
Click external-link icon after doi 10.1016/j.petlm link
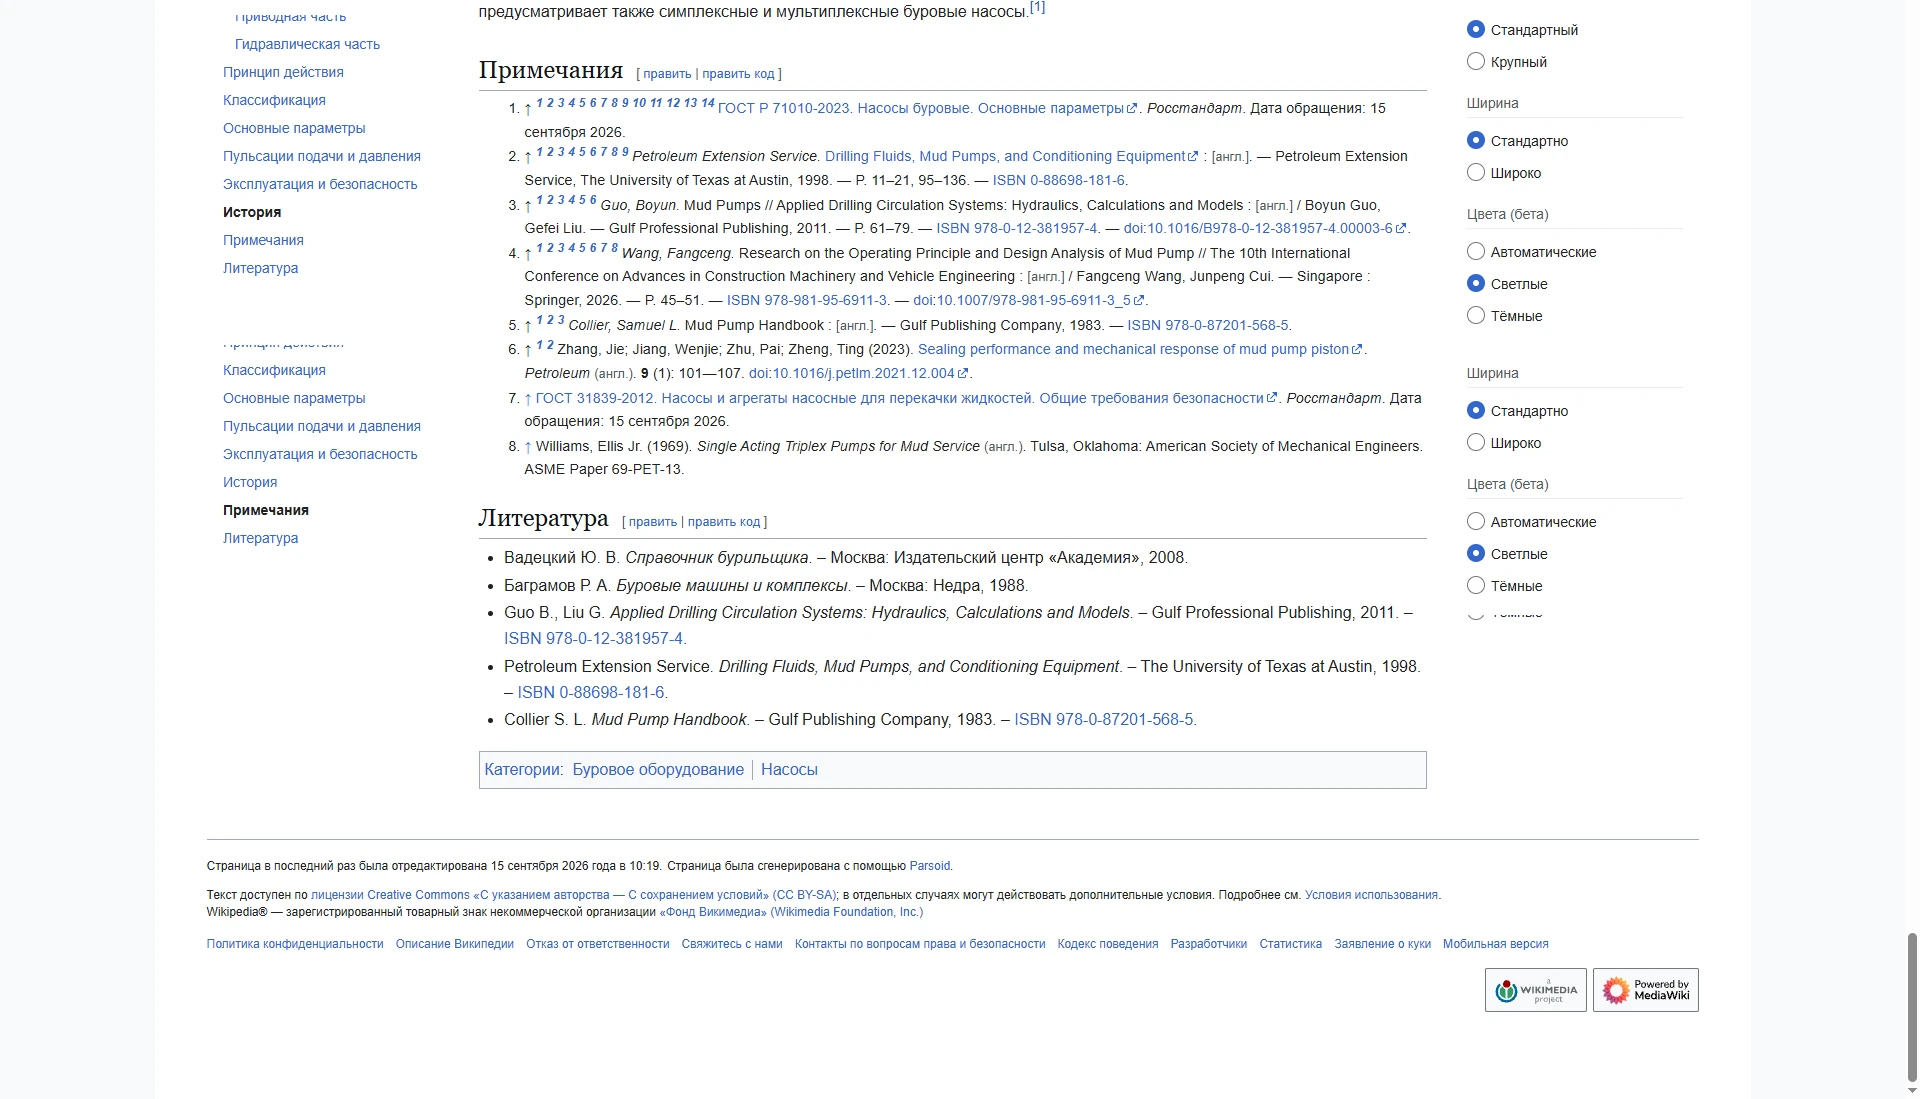[x=963, y=373]
